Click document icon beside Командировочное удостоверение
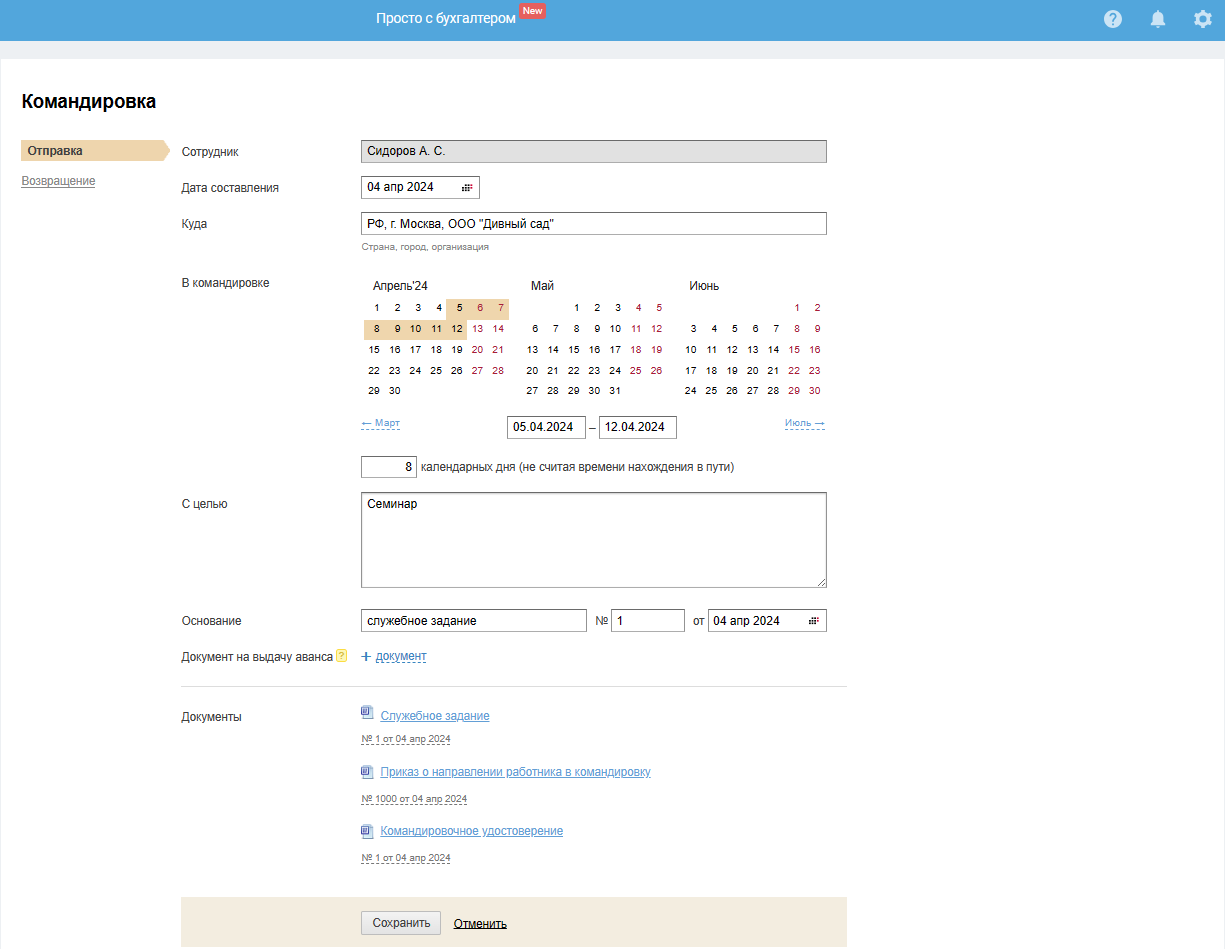The height and width of the screenshot is (949, 1225). click(x=367, y=830)
